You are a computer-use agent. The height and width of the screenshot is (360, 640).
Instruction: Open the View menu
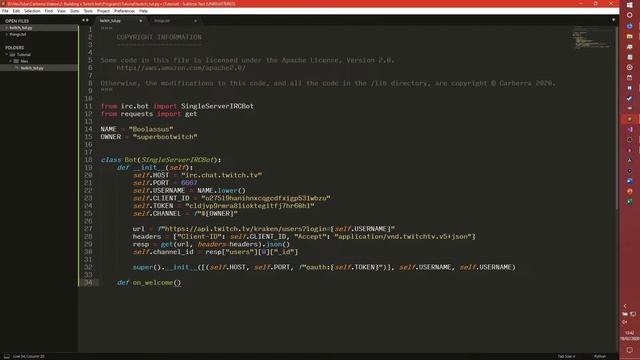[62, 11]
